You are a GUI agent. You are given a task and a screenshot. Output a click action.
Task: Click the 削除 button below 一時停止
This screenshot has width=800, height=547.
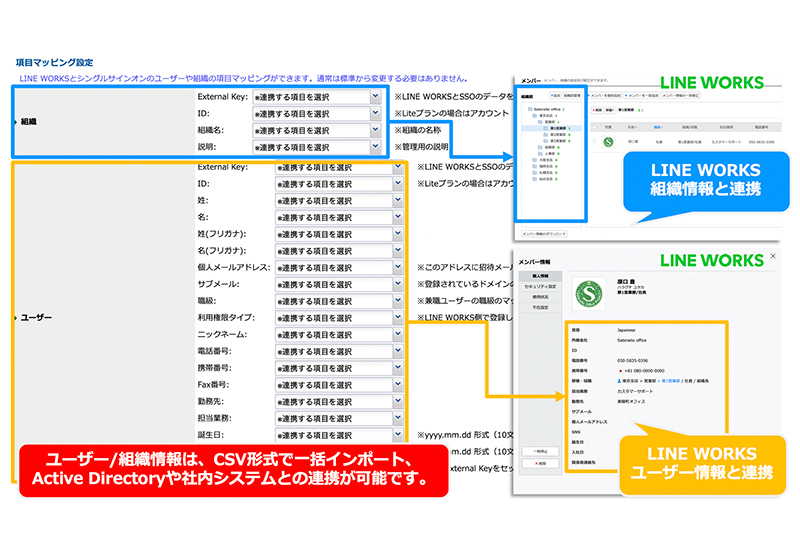pos(540,463)
